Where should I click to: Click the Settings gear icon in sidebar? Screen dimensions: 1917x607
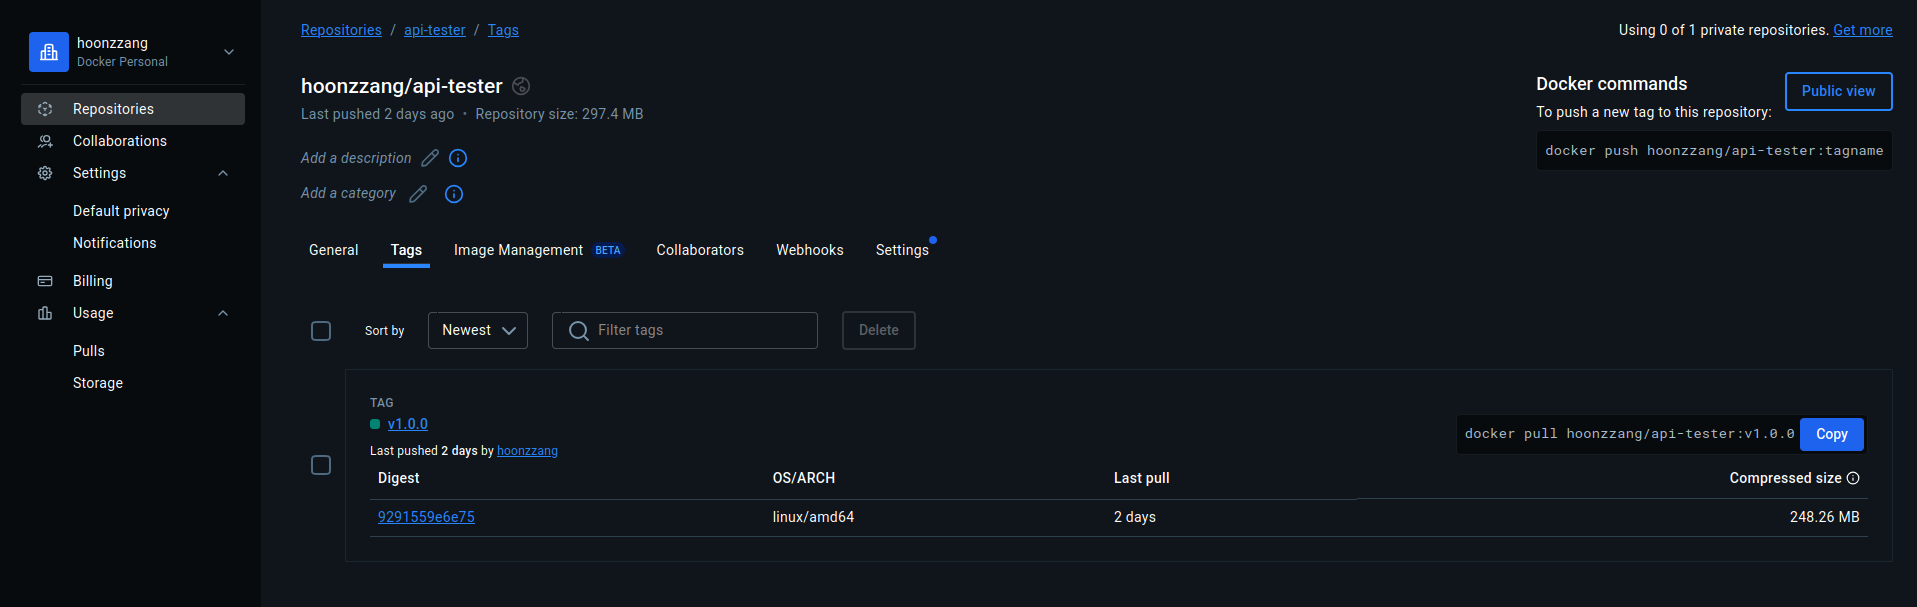pos(45,173)
